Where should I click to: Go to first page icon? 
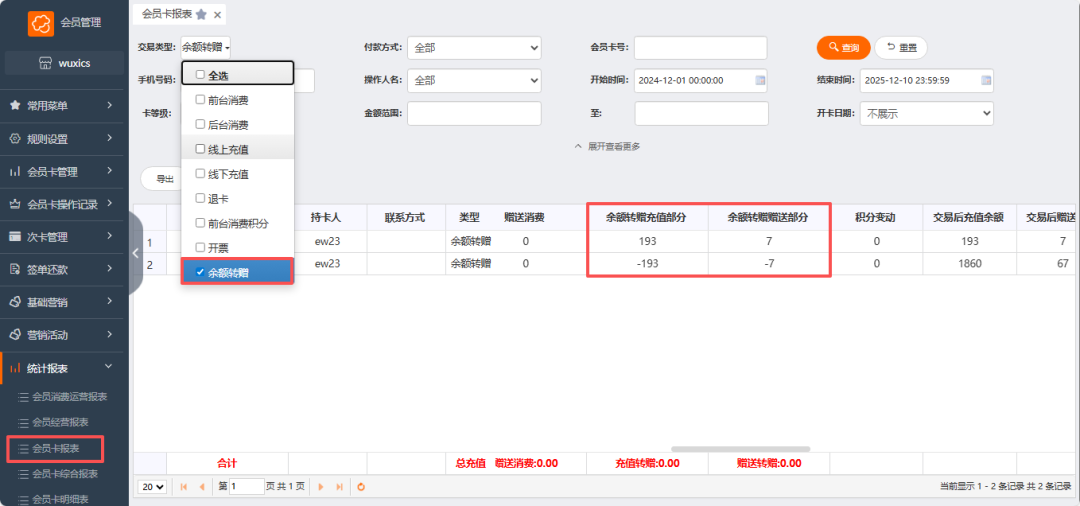point(184,487)
